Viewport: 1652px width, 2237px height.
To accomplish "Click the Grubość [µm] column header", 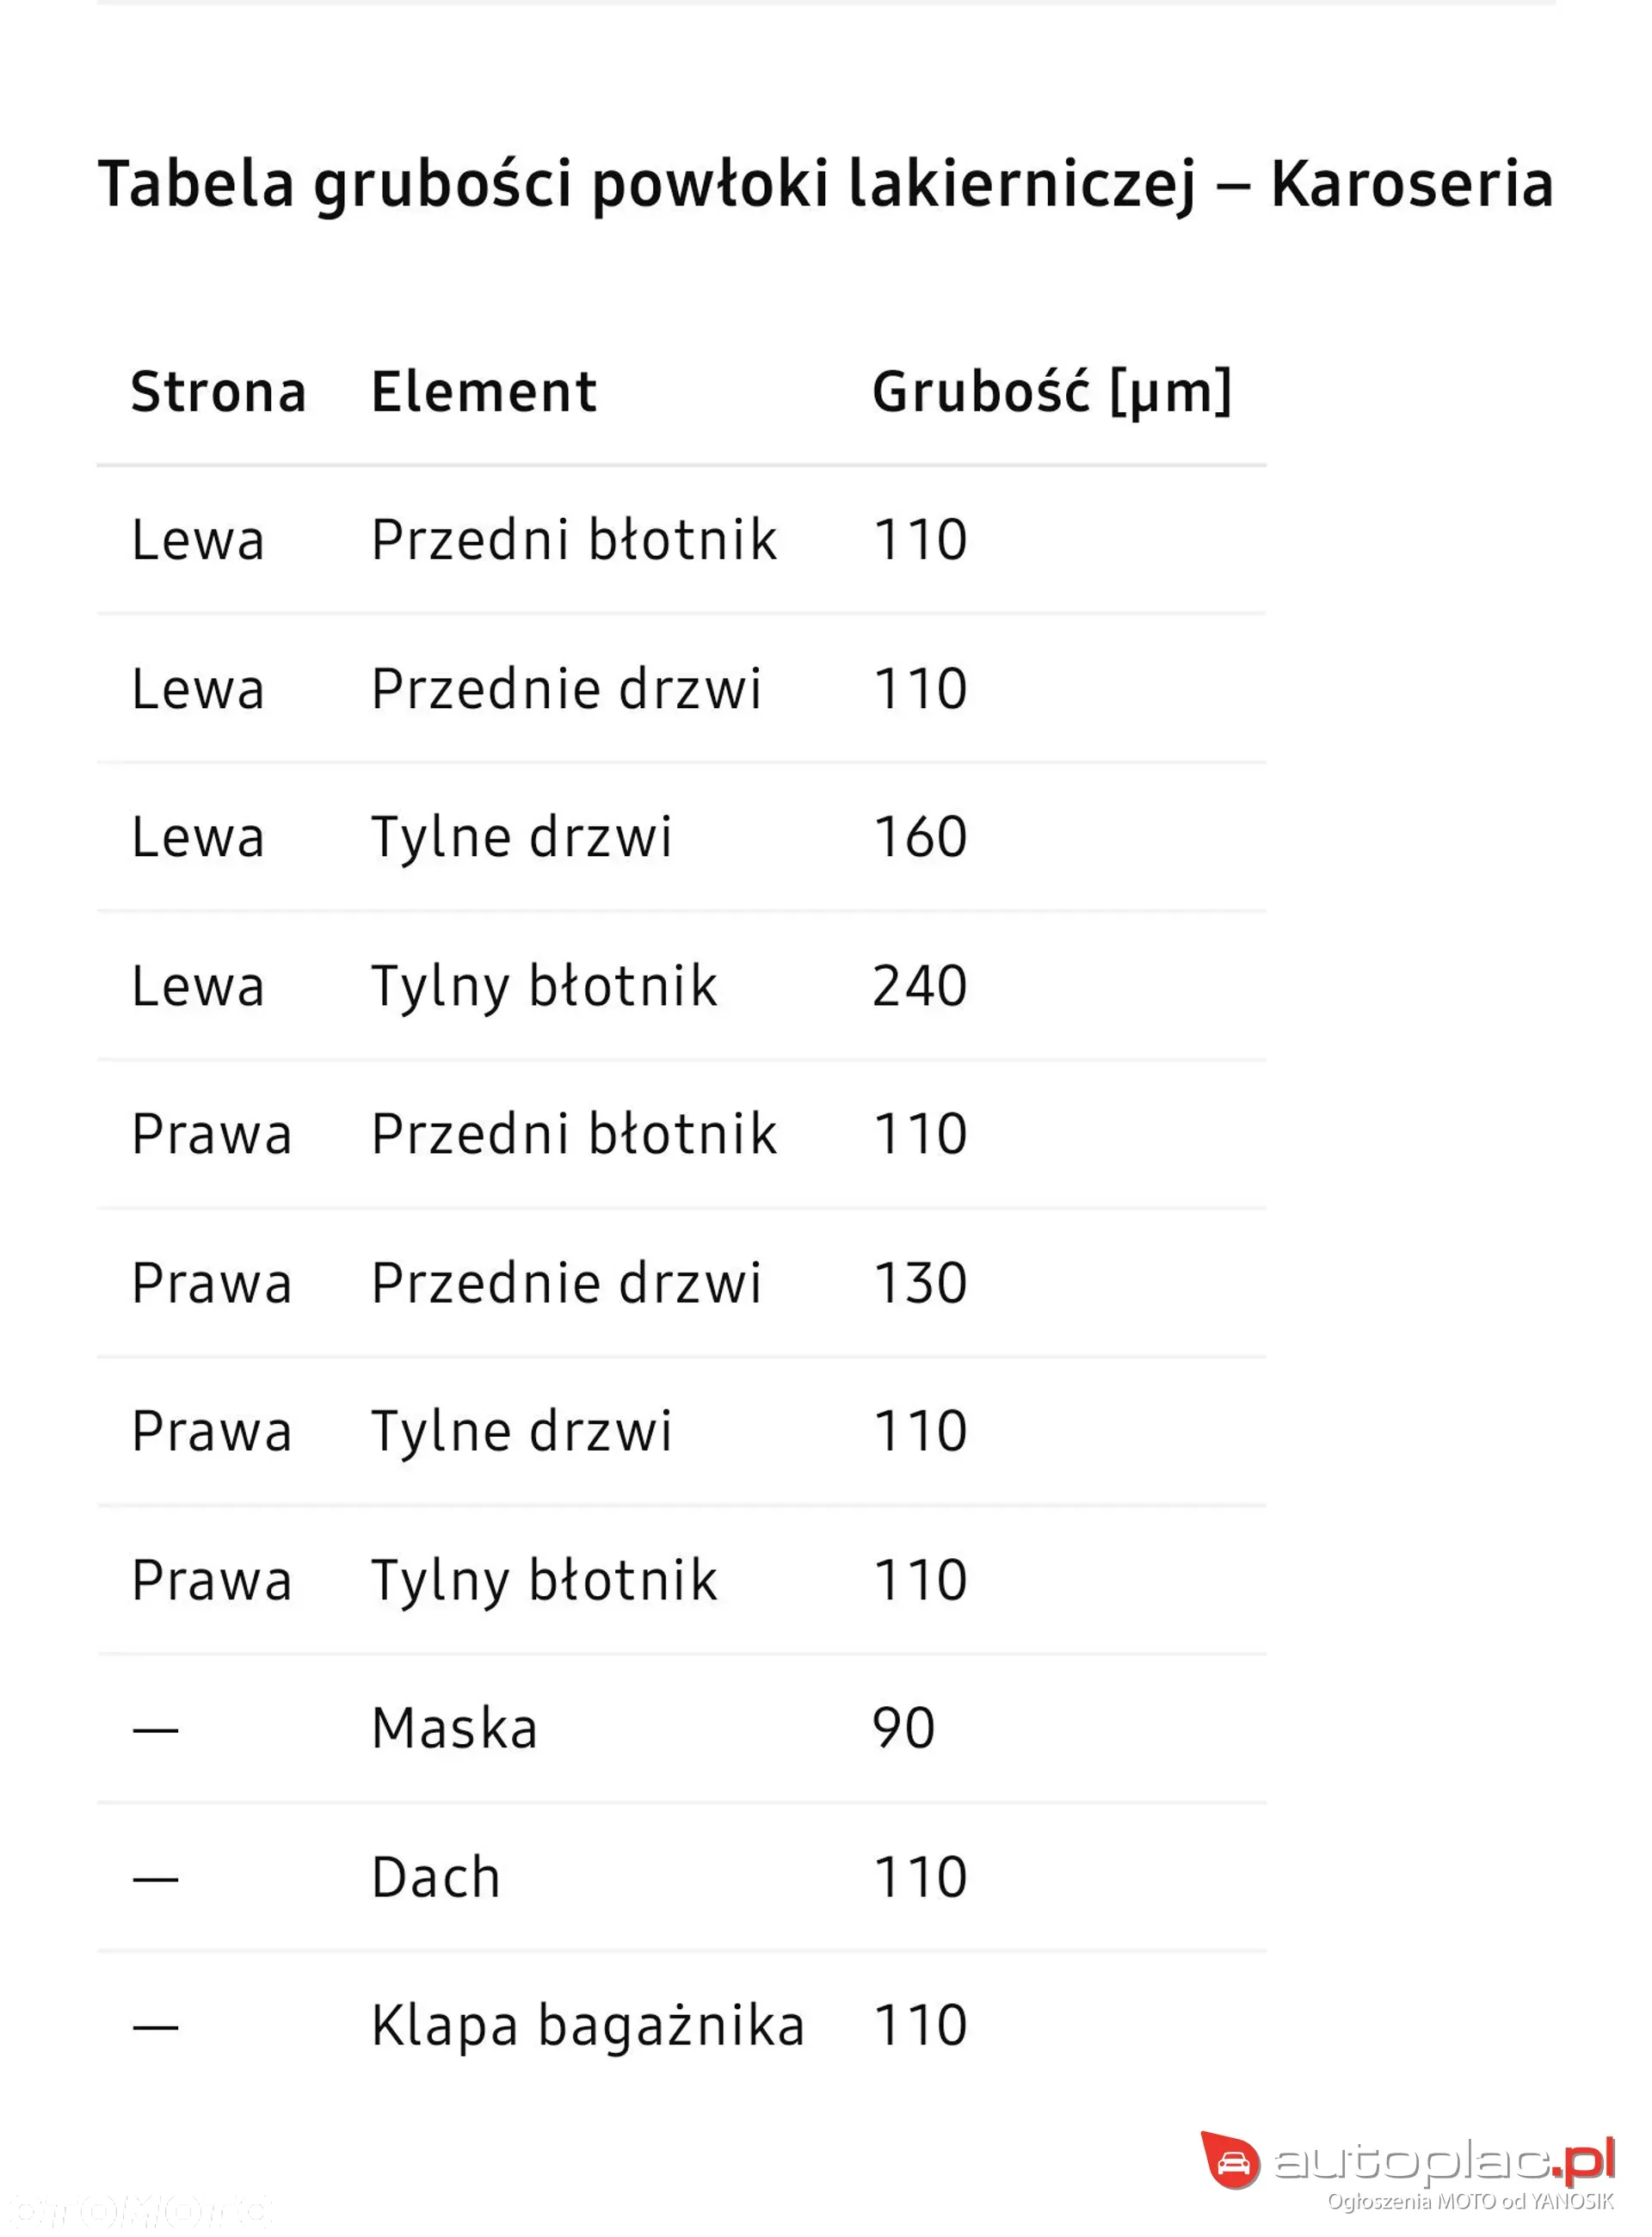I will coord(1052,391).
